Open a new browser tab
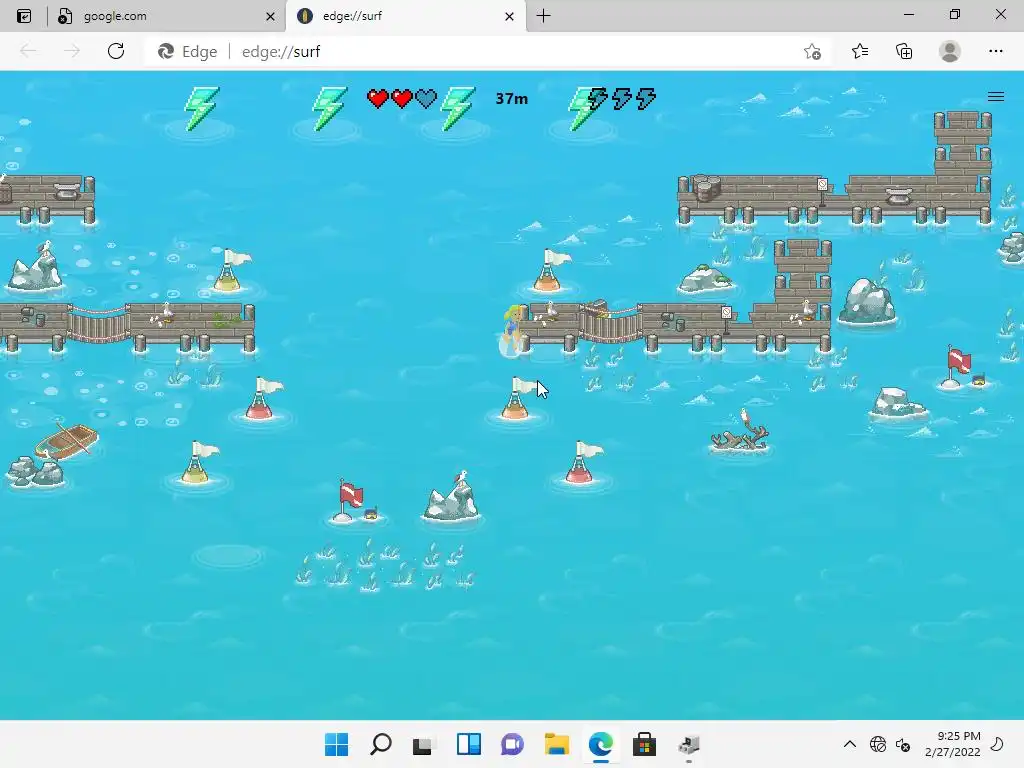The height and width of the screenshot is (768, 1024). click(543, 16)
